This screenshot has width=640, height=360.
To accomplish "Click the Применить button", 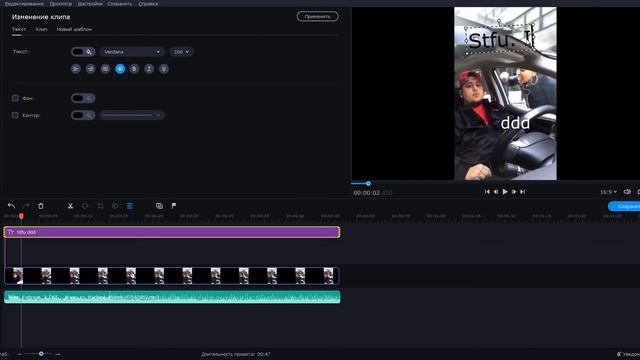I will (x=318, y=17).
